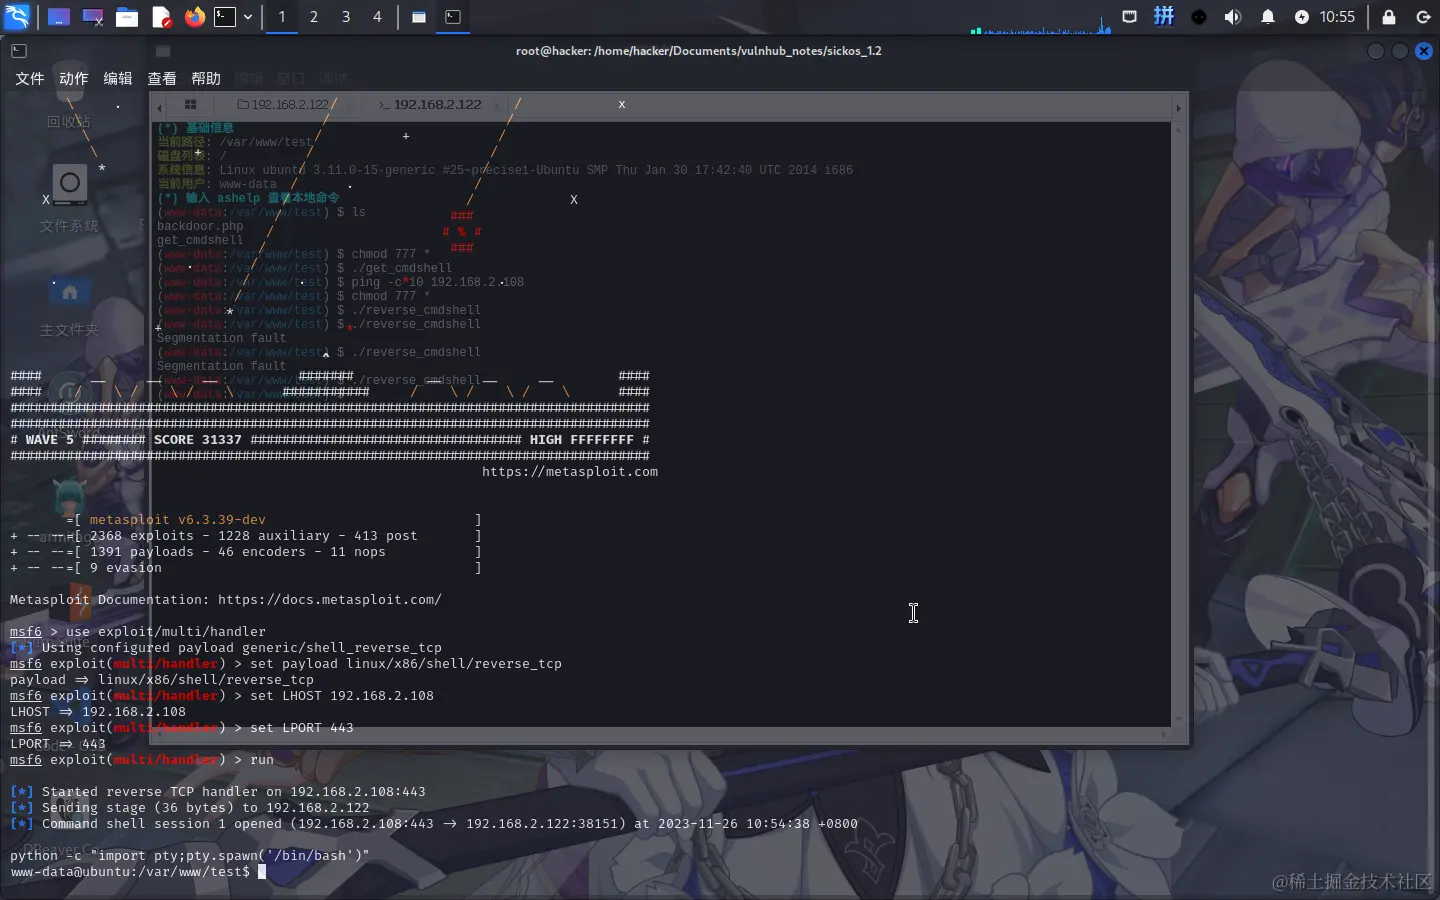The image size is (1440, 900).
Task: Click 'Sending stage (36 bytes)' line
Action: click(190, 808)
